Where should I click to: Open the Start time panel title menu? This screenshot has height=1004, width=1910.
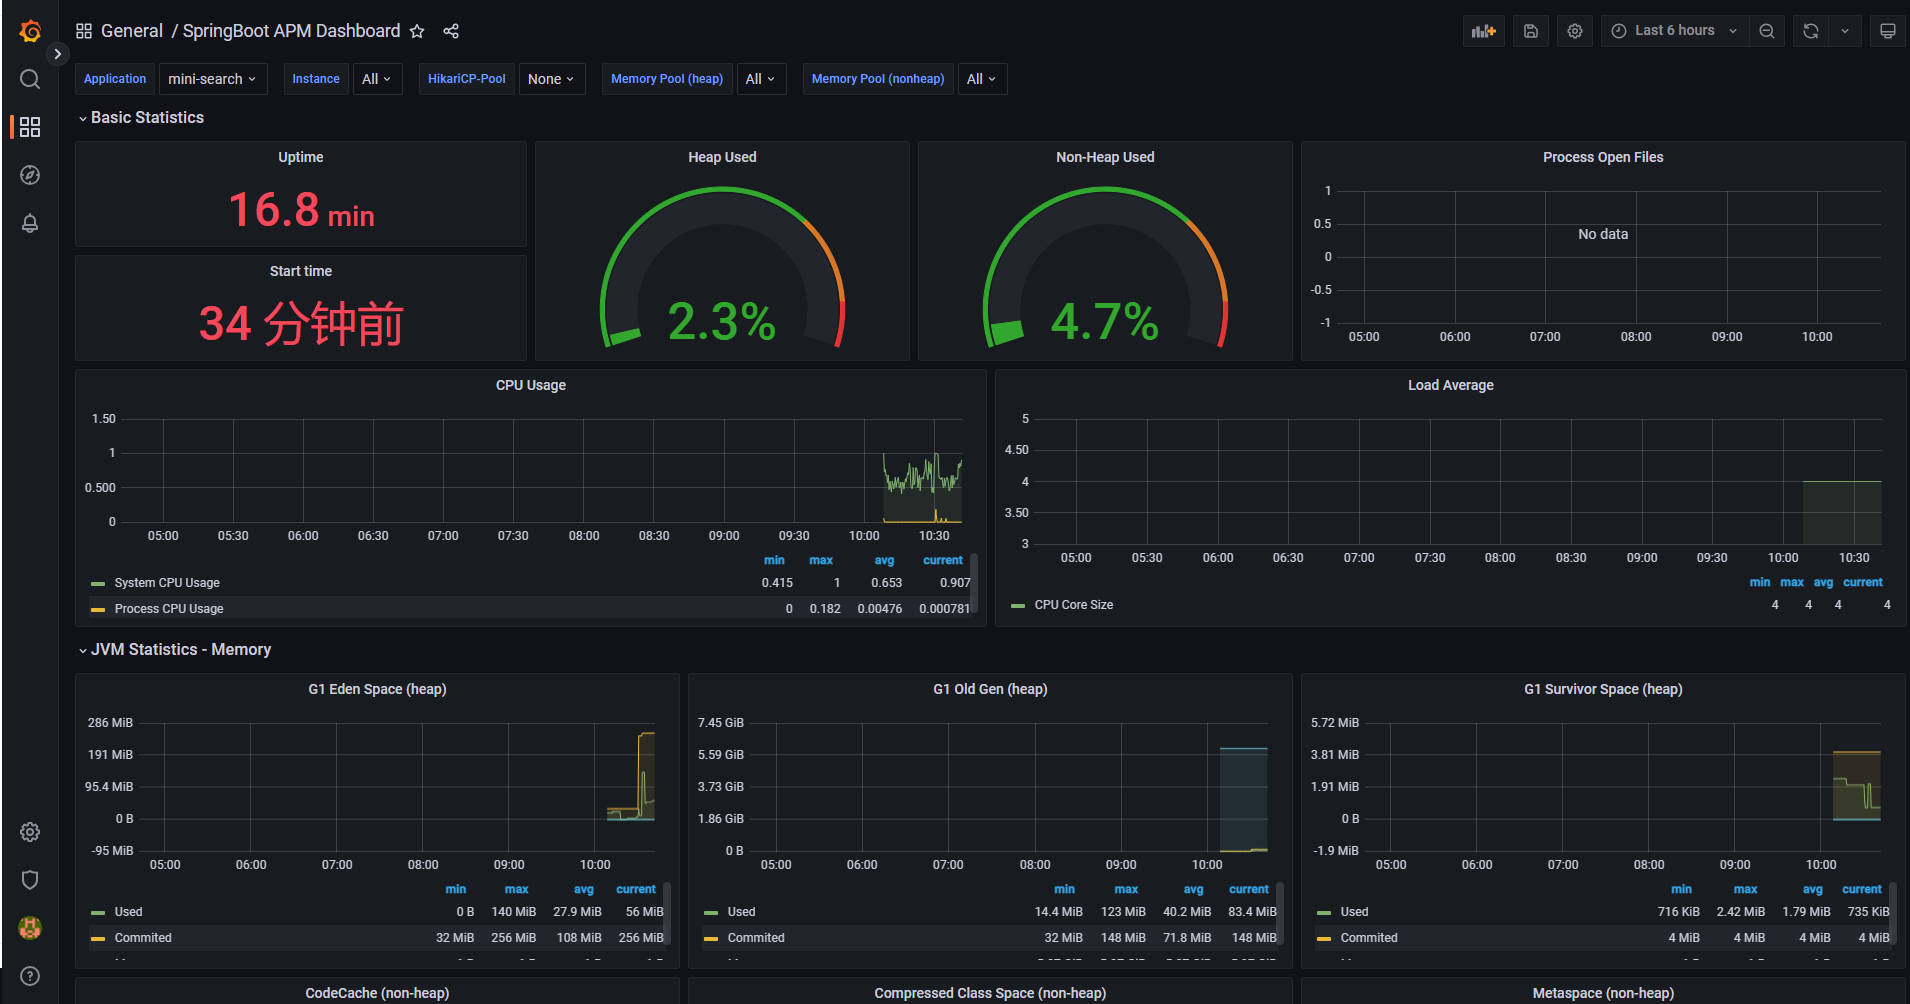(300, 271)
